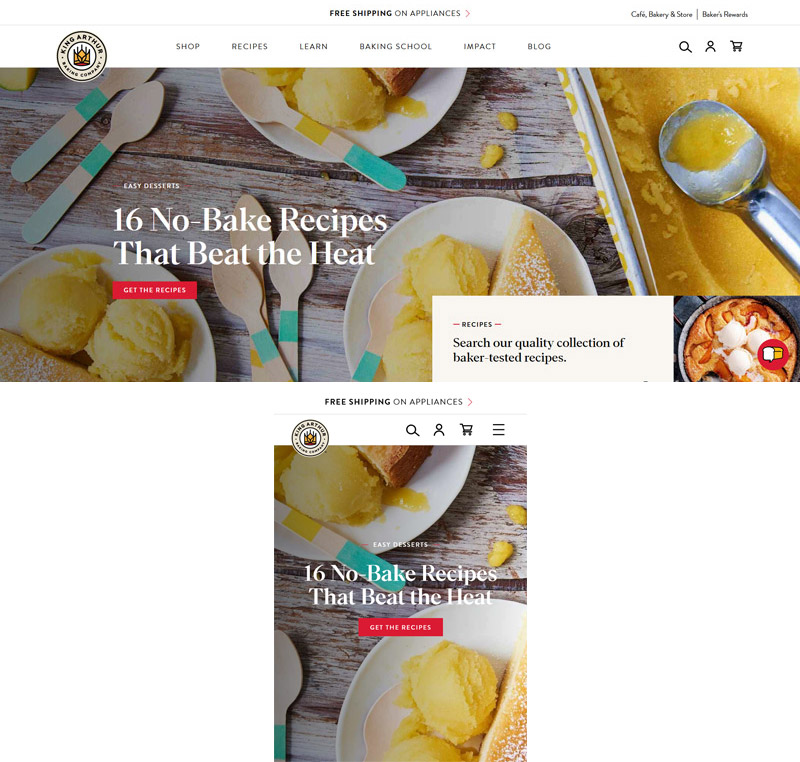Image resolution: width=800 pixels, height=762 pixels.
Task: Click the mobile search magnifier icon
Action: [x=412, y=430]
